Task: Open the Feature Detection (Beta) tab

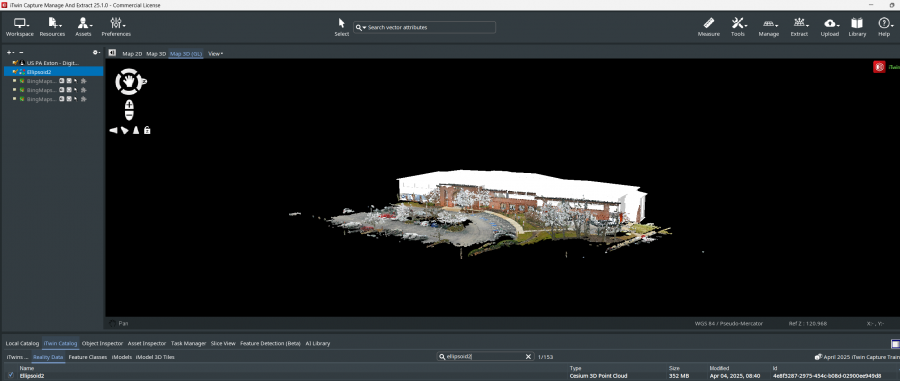Action: click(x=270, y=343)
